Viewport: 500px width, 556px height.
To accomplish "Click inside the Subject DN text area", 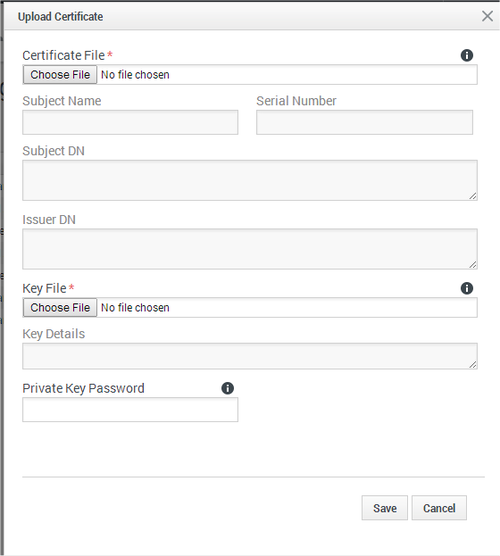I will tap(250, 180).
